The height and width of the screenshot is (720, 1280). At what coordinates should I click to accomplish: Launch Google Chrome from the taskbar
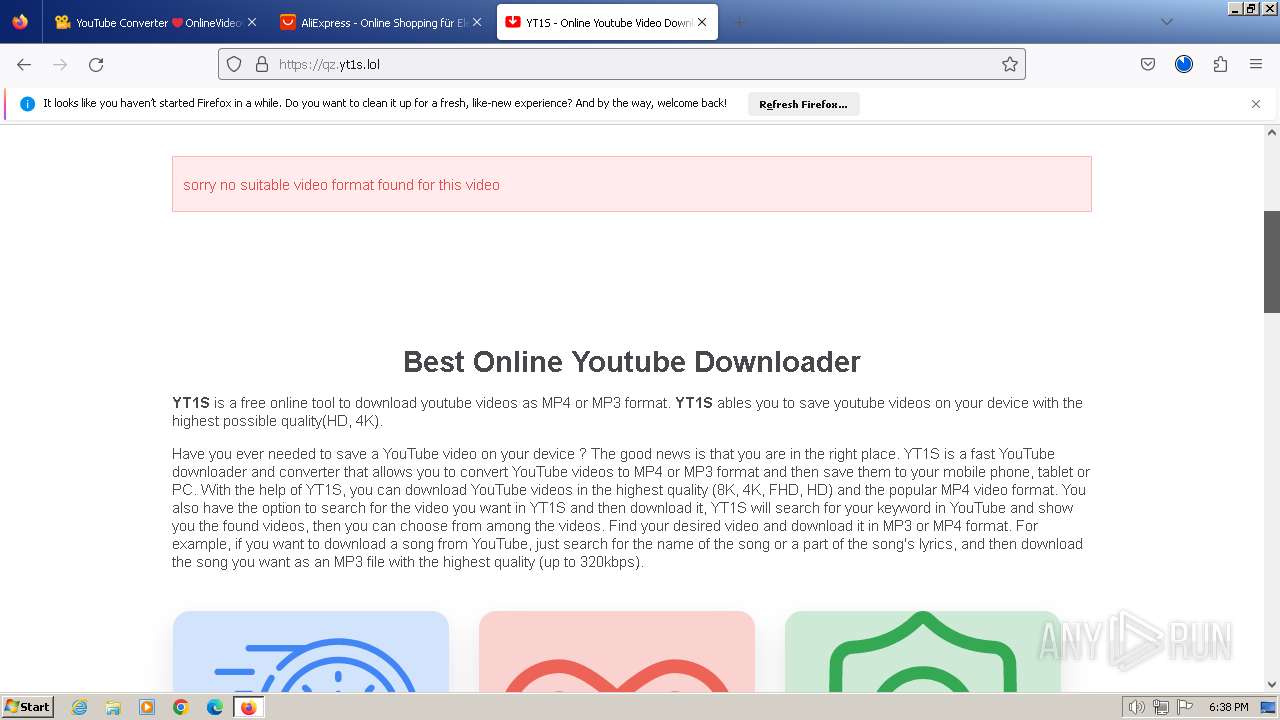pyautogui.click(x=181, y=707)
